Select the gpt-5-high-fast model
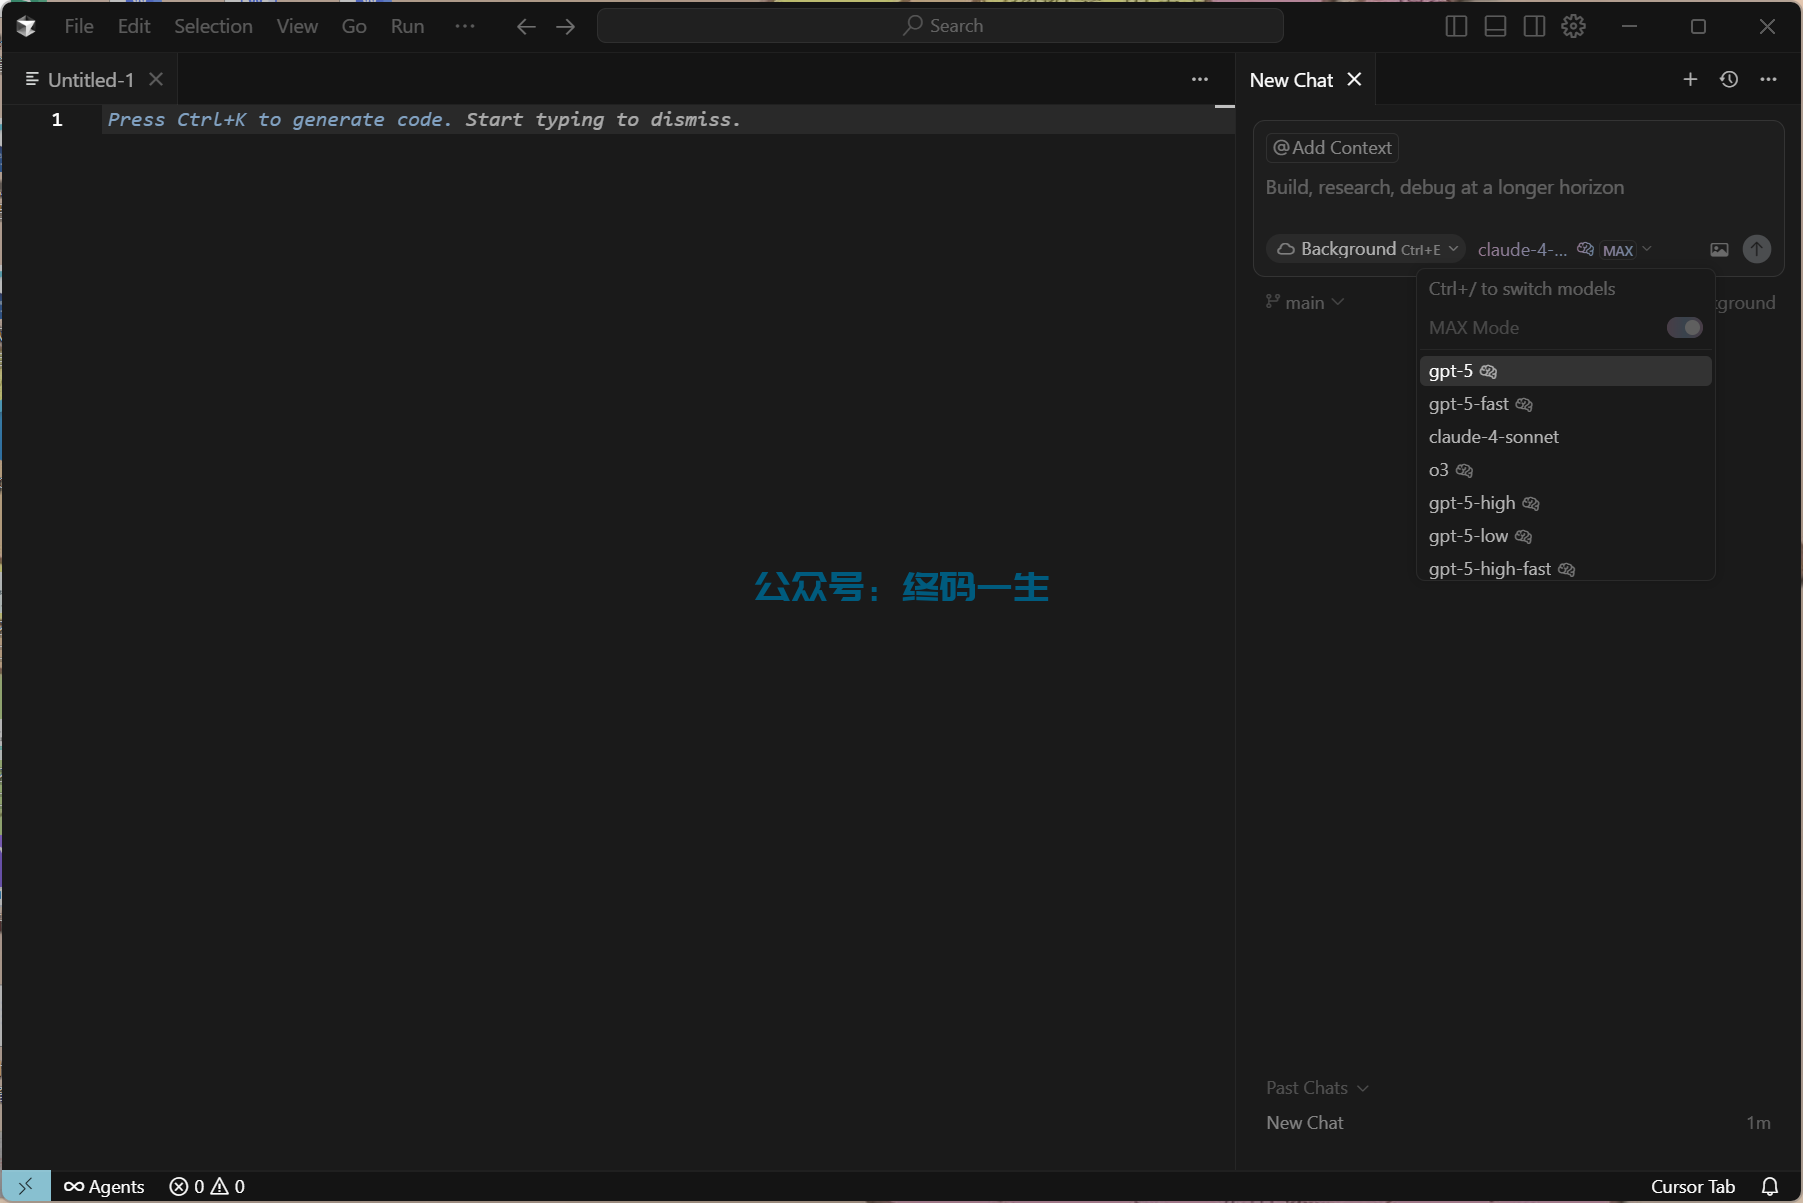Viewport: 1803px width, 1203px height. pos(1565,568)
